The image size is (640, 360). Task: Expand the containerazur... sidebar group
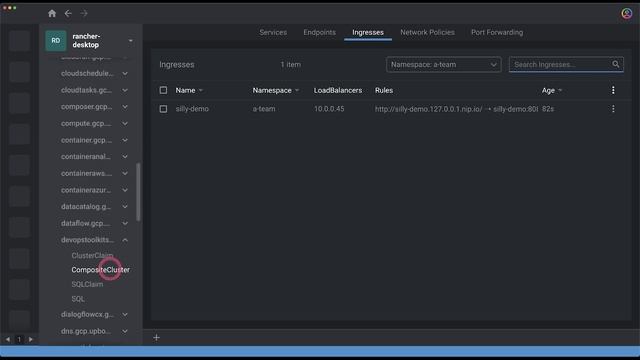pyautogui.click(x=125, y=190)
